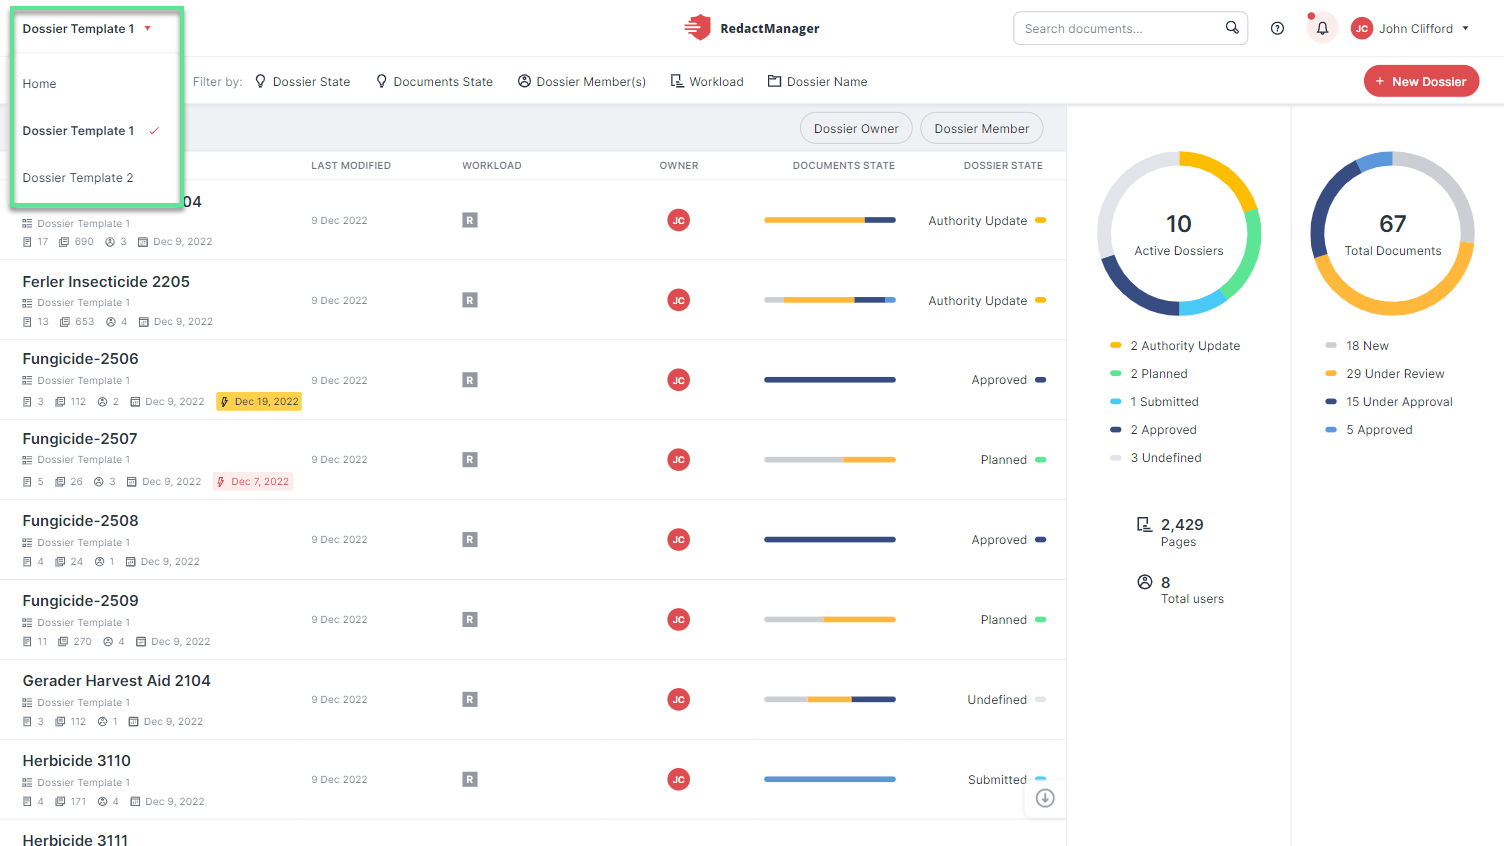Click the workload R icon for Ferler Insecticide 2205

470,300
